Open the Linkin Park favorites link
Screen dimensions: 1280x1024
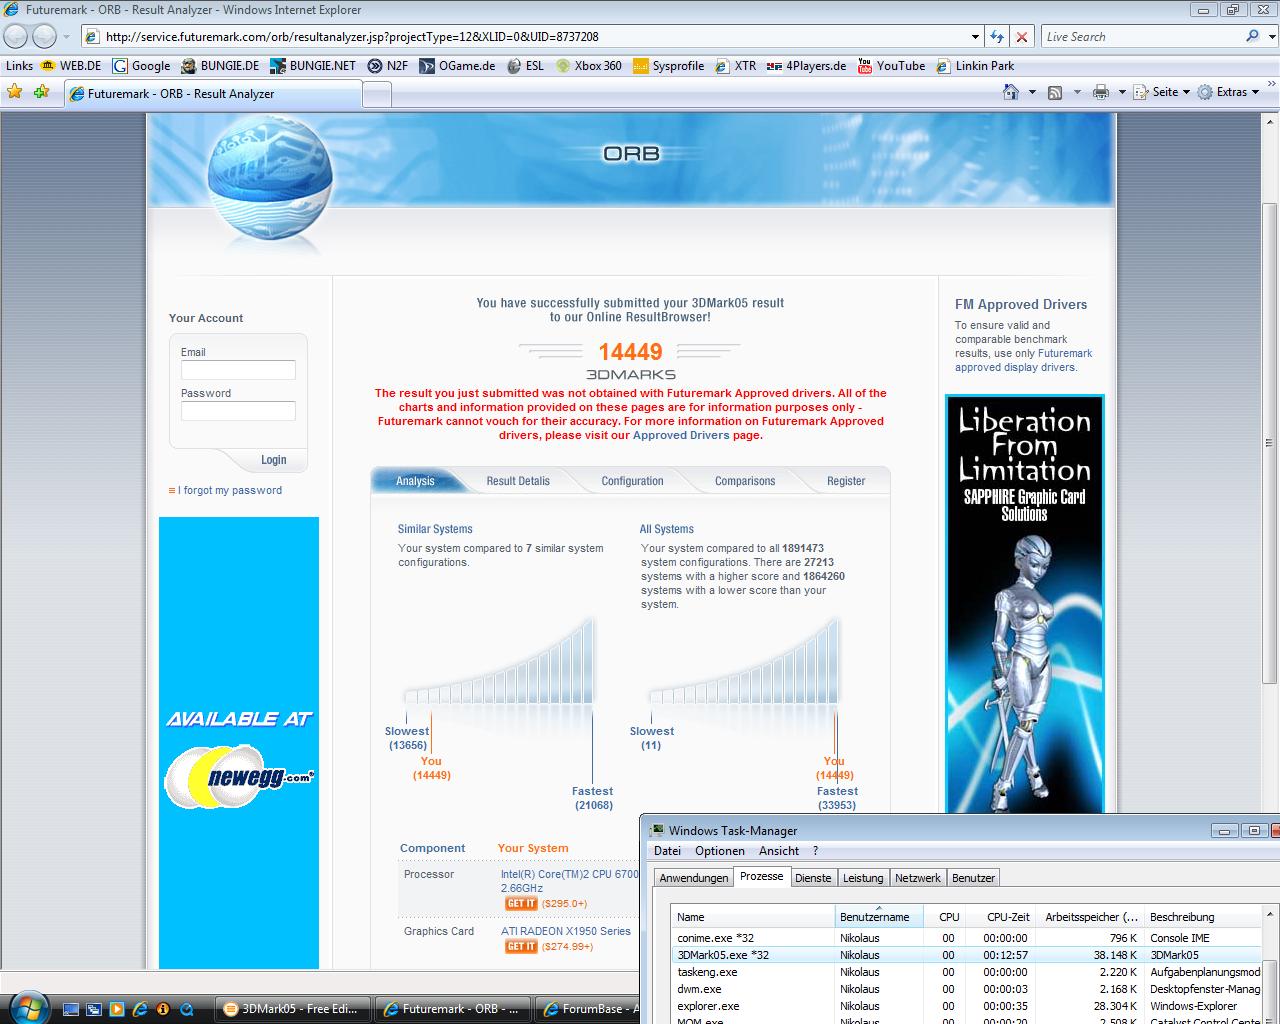[x=975, y=66]
